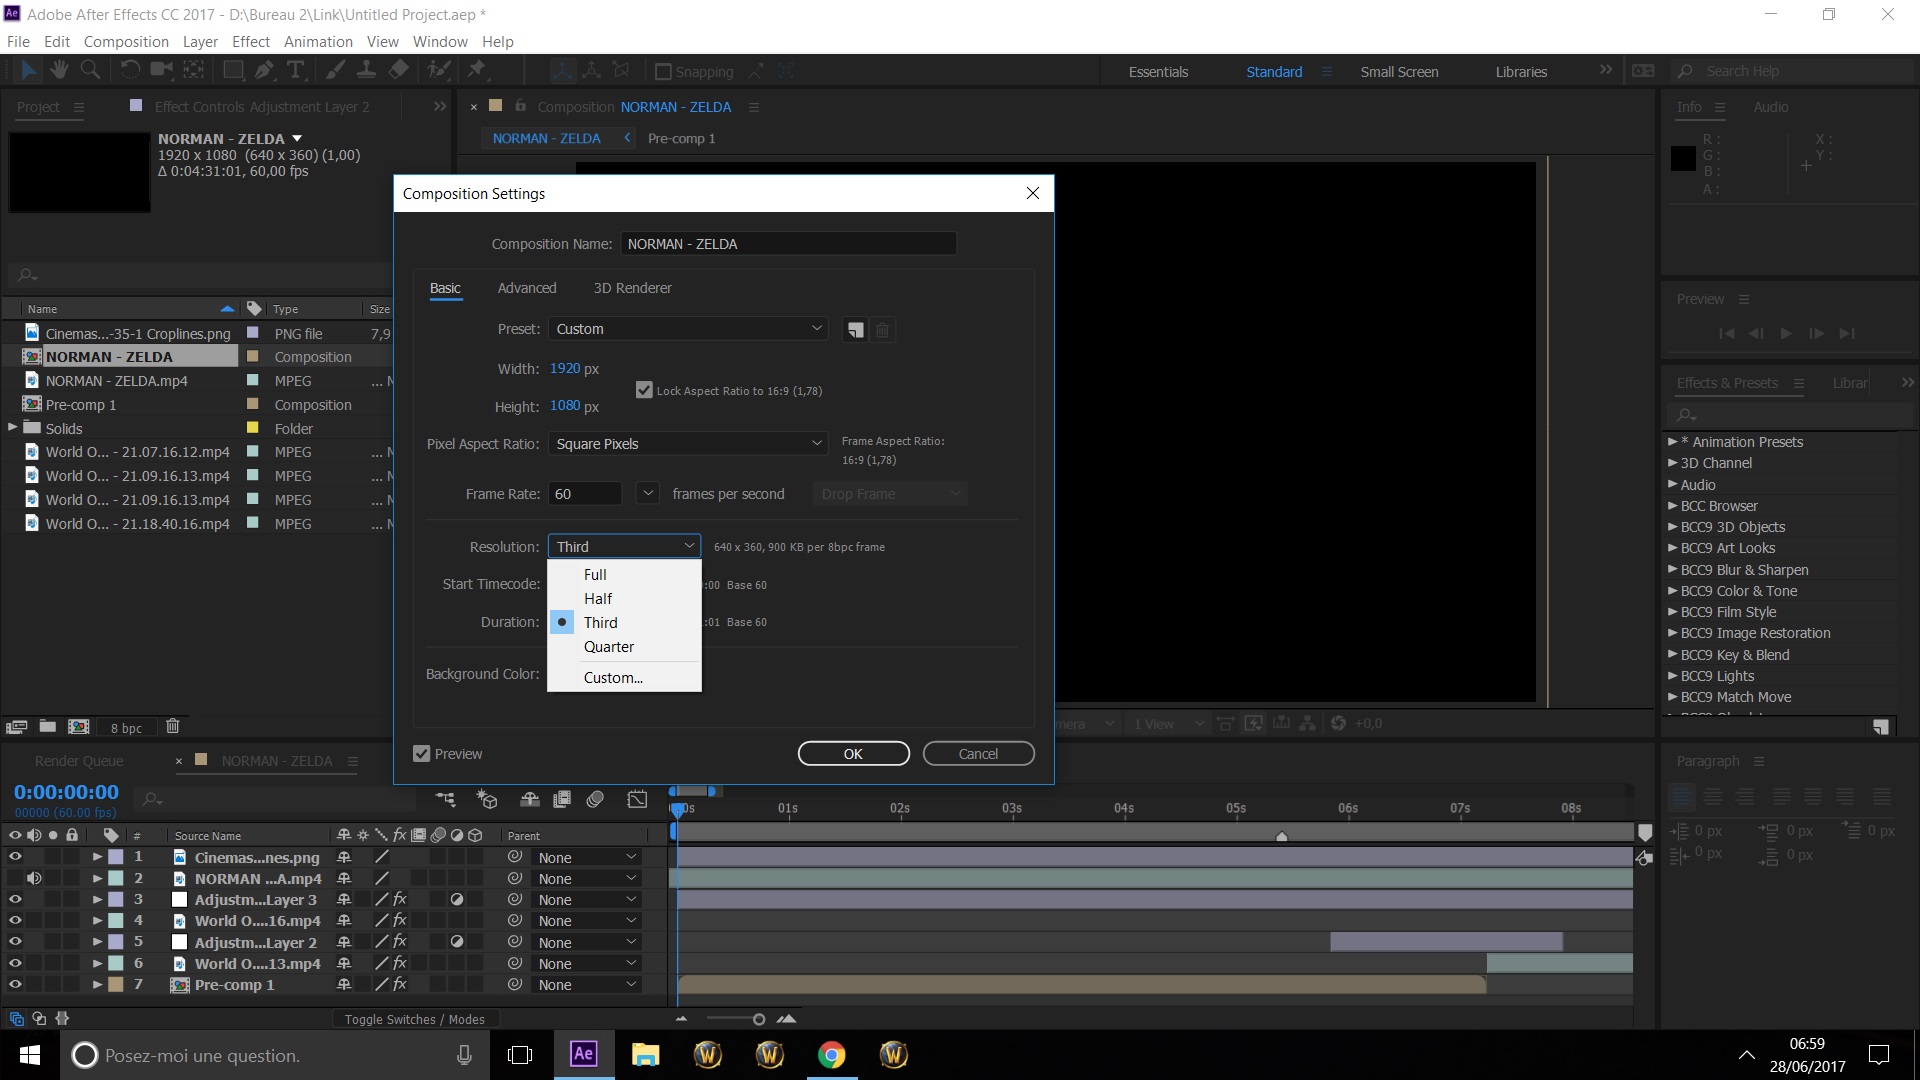Open the frame rate arrow dropdown
This screenshot has width=1920, height=1080.
648,494
